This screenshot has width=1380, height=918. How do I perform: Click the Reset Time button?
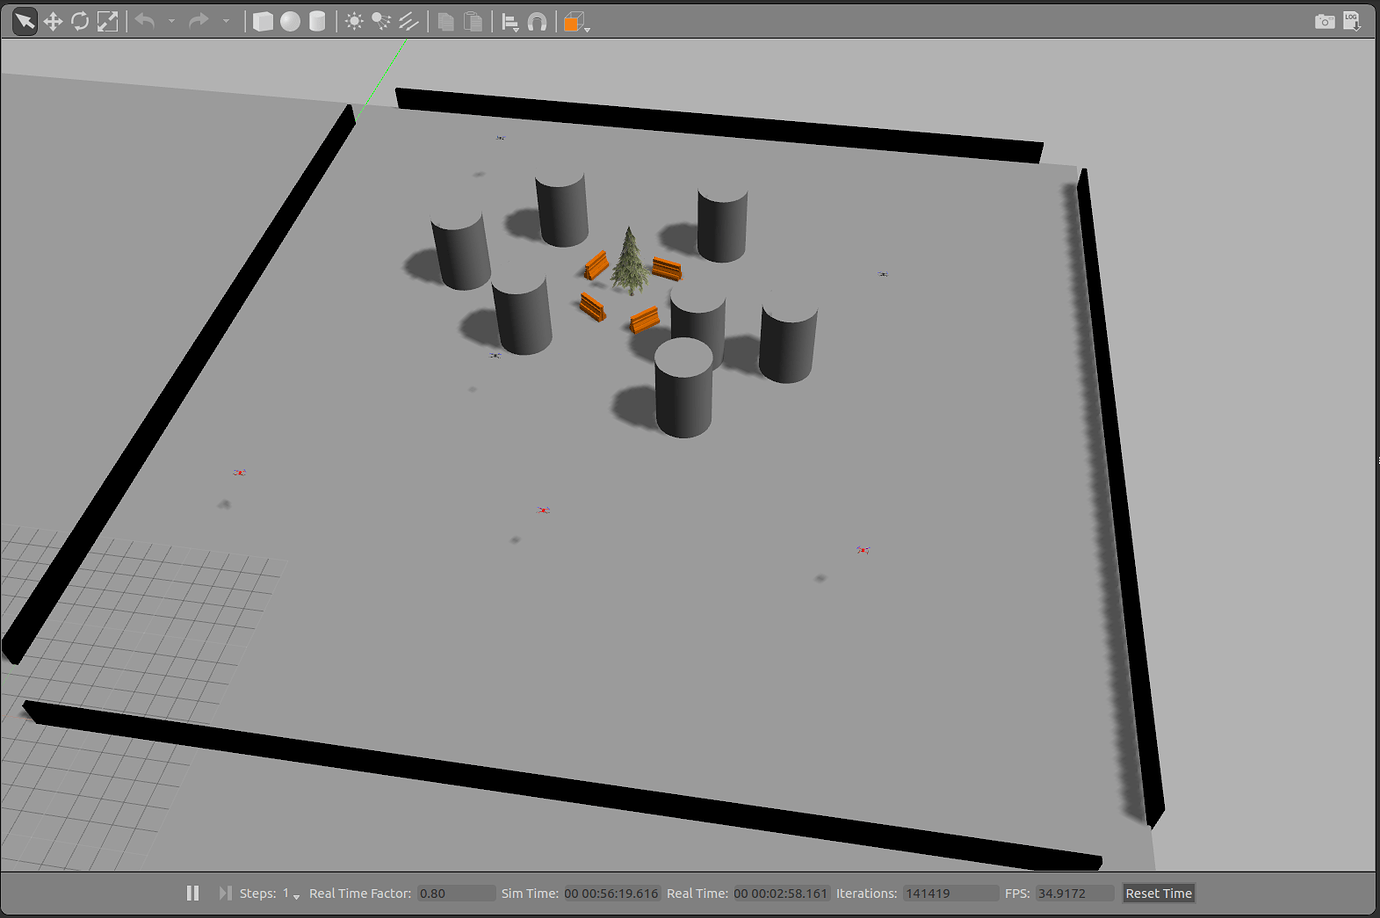[x=1158, y=893]
